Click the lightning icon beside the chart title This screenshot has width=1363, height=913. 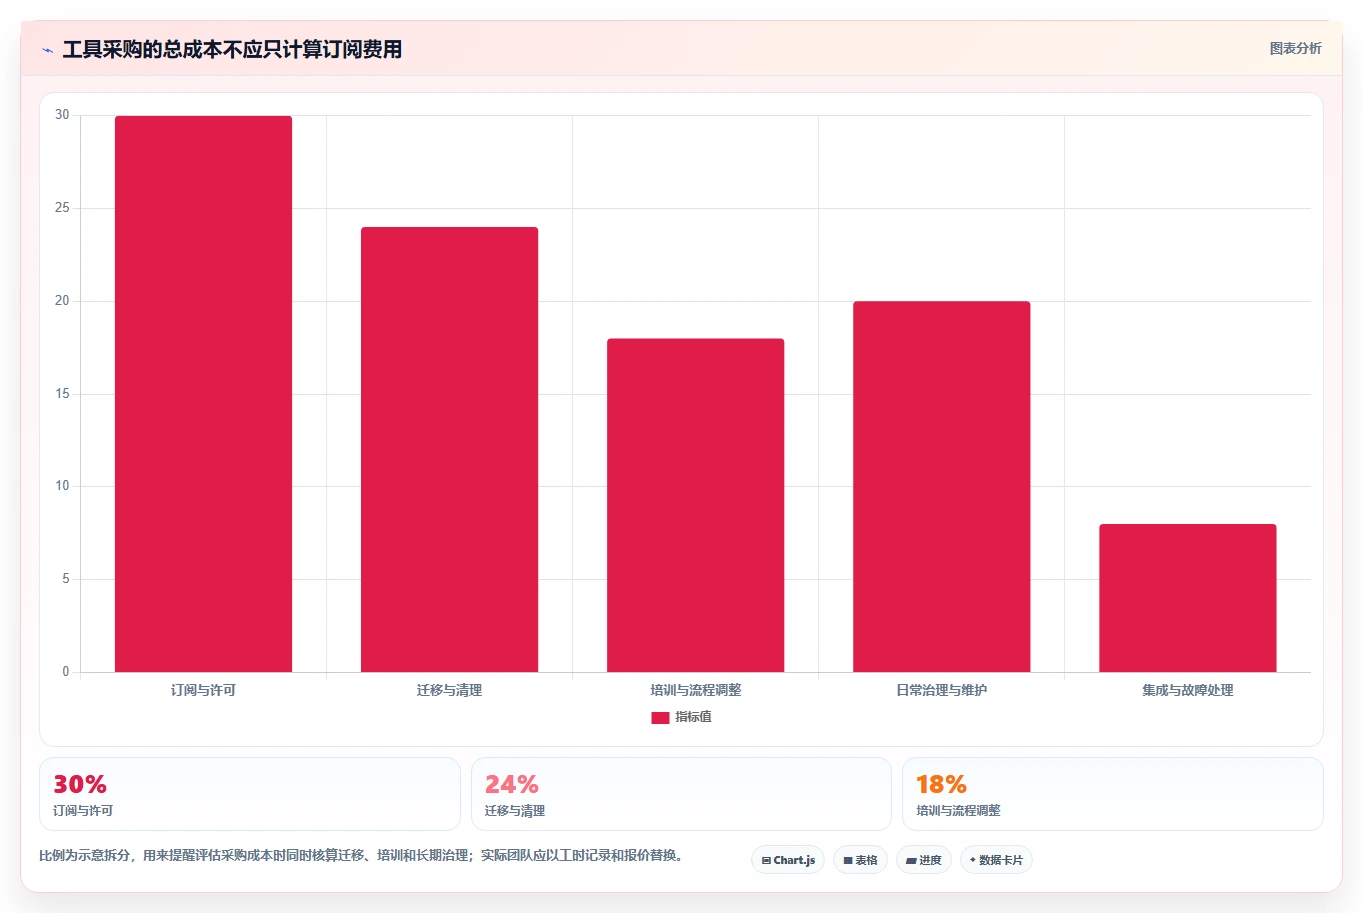[x=47, y=50]
